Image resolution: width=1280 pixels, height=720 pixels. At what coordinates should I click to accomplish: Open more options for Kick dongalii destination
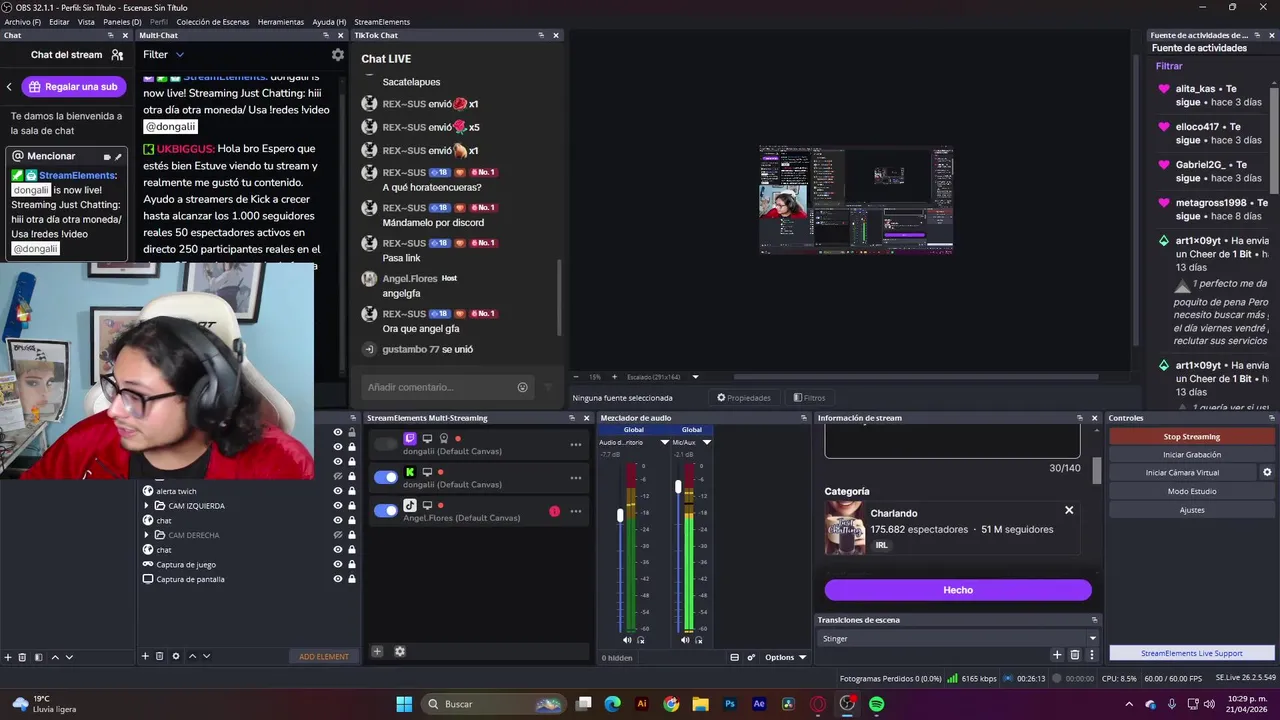pos(576,478)
